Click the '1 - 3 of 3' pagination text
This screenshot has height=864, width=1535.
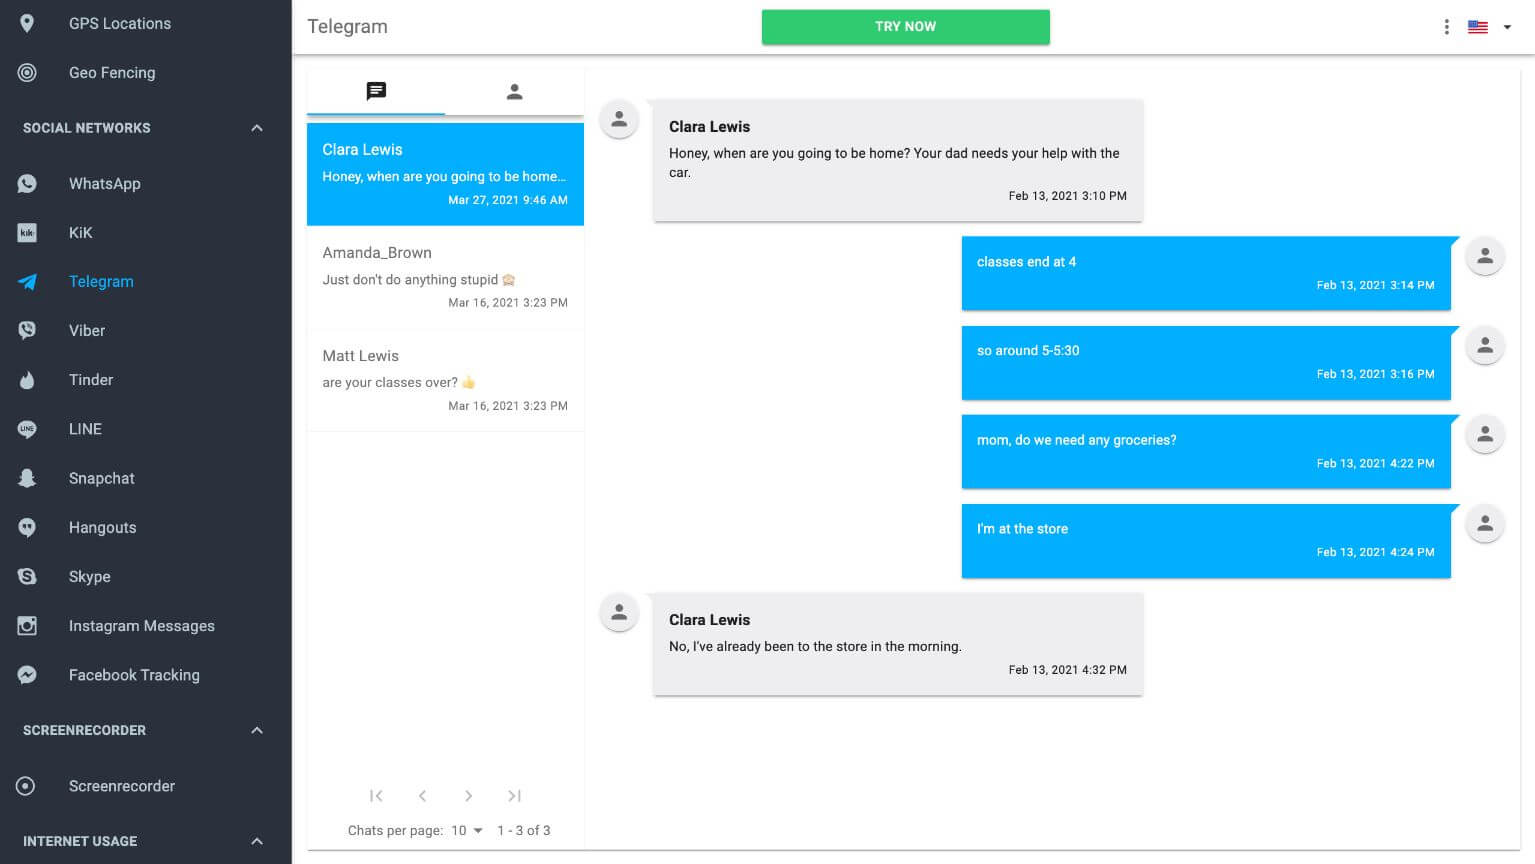point(524,831)
